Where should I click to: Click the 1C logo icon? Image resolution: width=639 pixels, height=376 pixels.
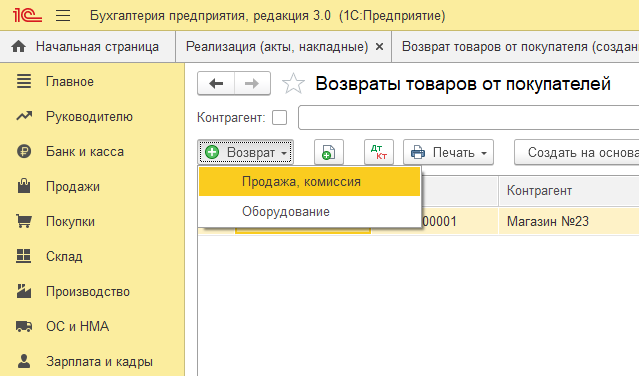click(x=27, y=15)
